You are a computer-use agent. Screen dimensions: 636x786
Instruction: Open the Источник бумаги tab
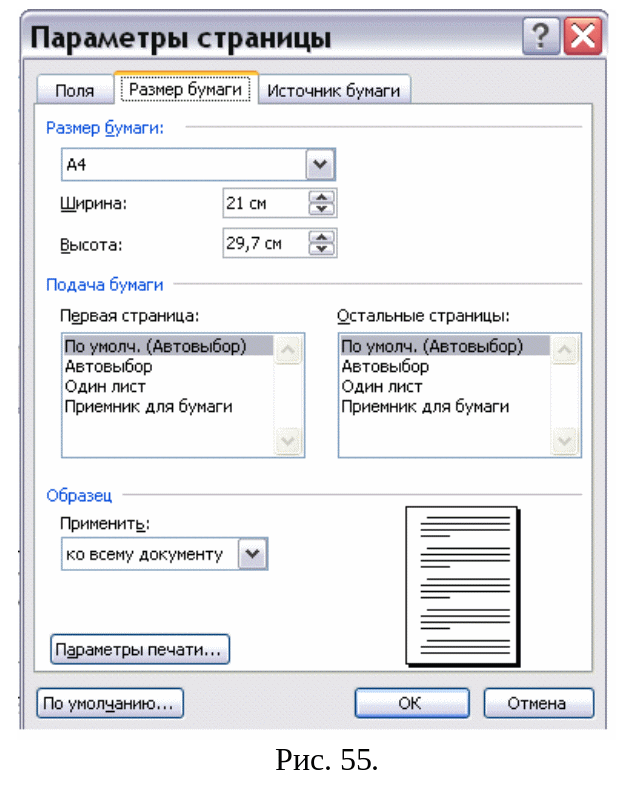coord(334,90)
